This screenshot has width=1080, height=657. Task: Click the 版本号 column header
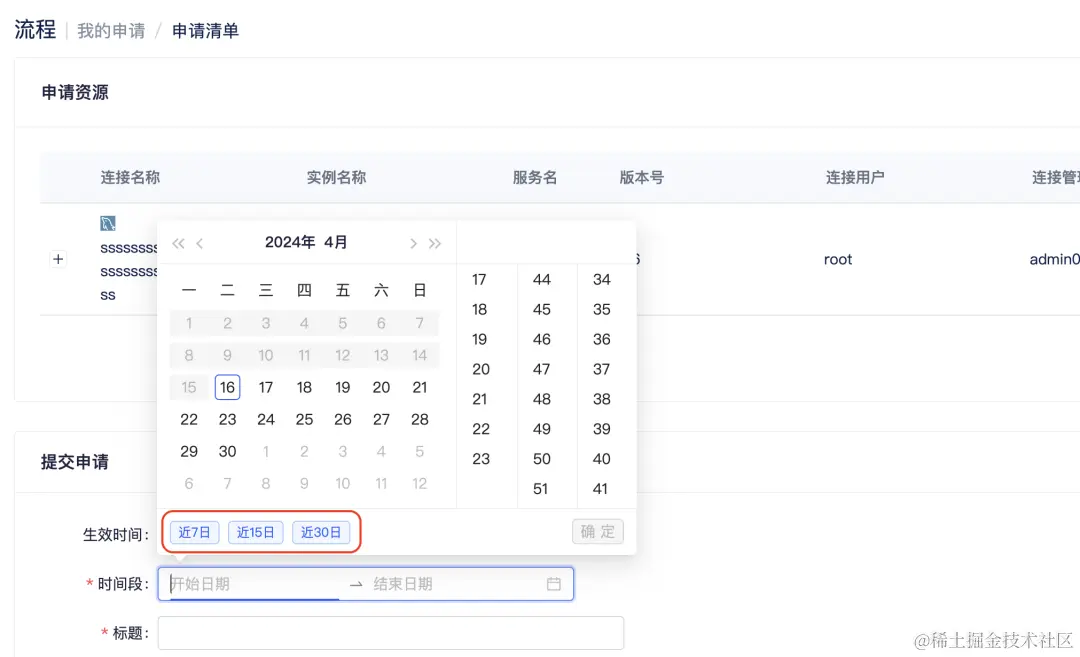click(641, 178)
